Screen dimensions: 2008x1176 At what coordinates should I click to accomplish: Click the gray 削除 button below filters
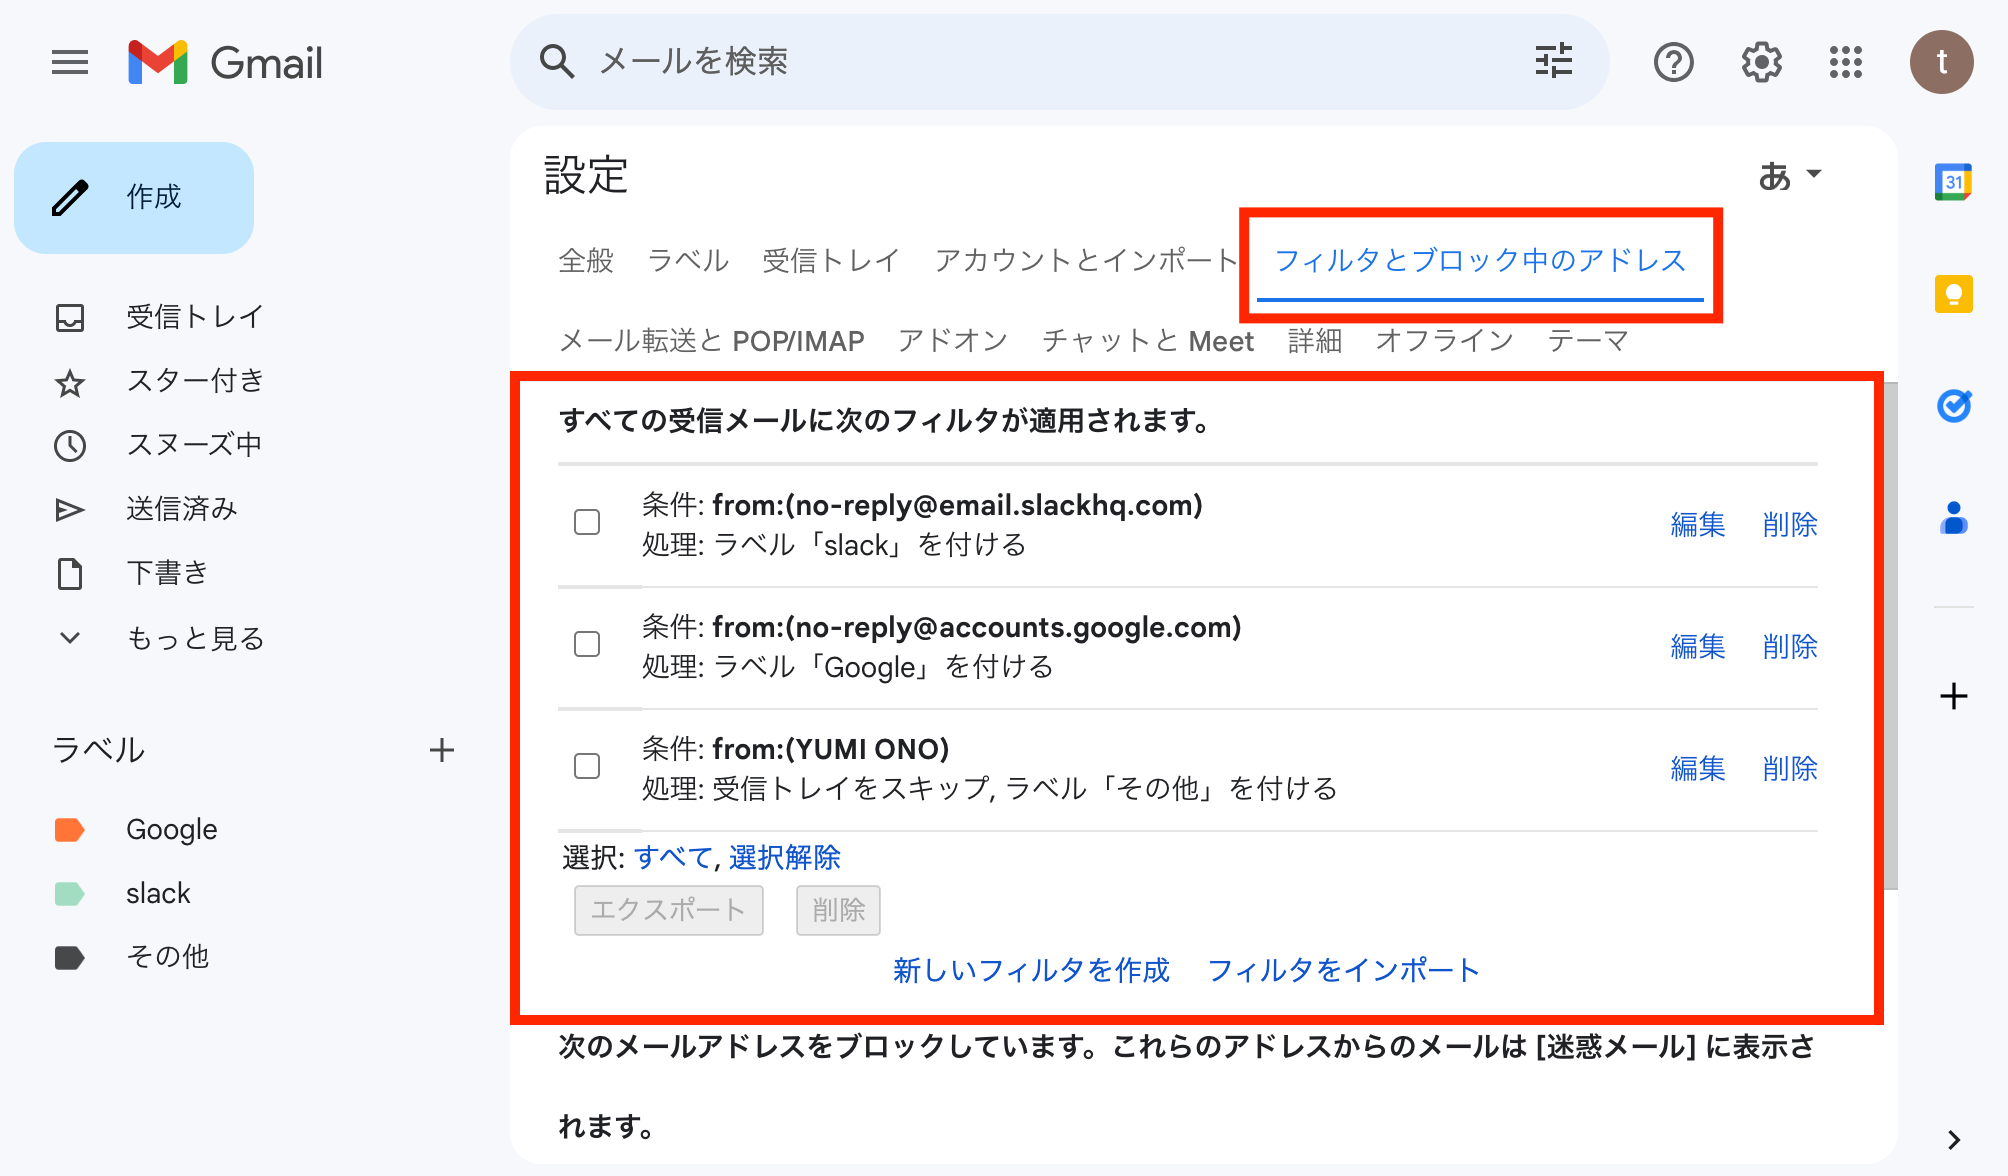[x=838, y=910]
